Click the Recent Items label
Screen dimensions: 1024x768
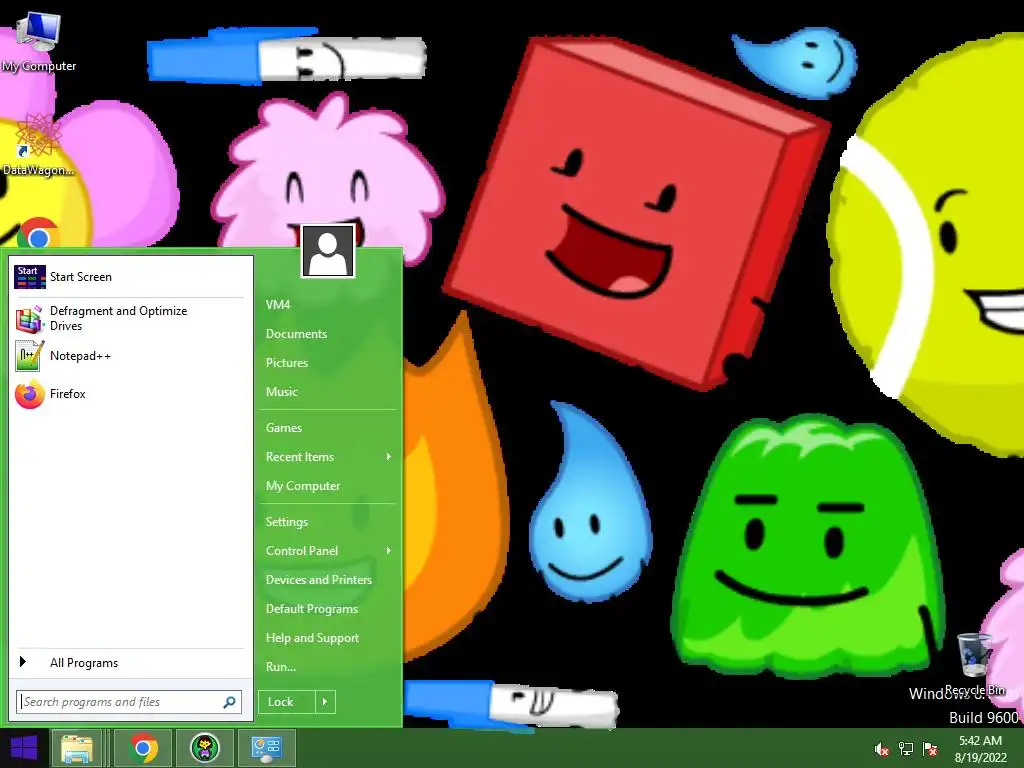click(x=300, y=457)
